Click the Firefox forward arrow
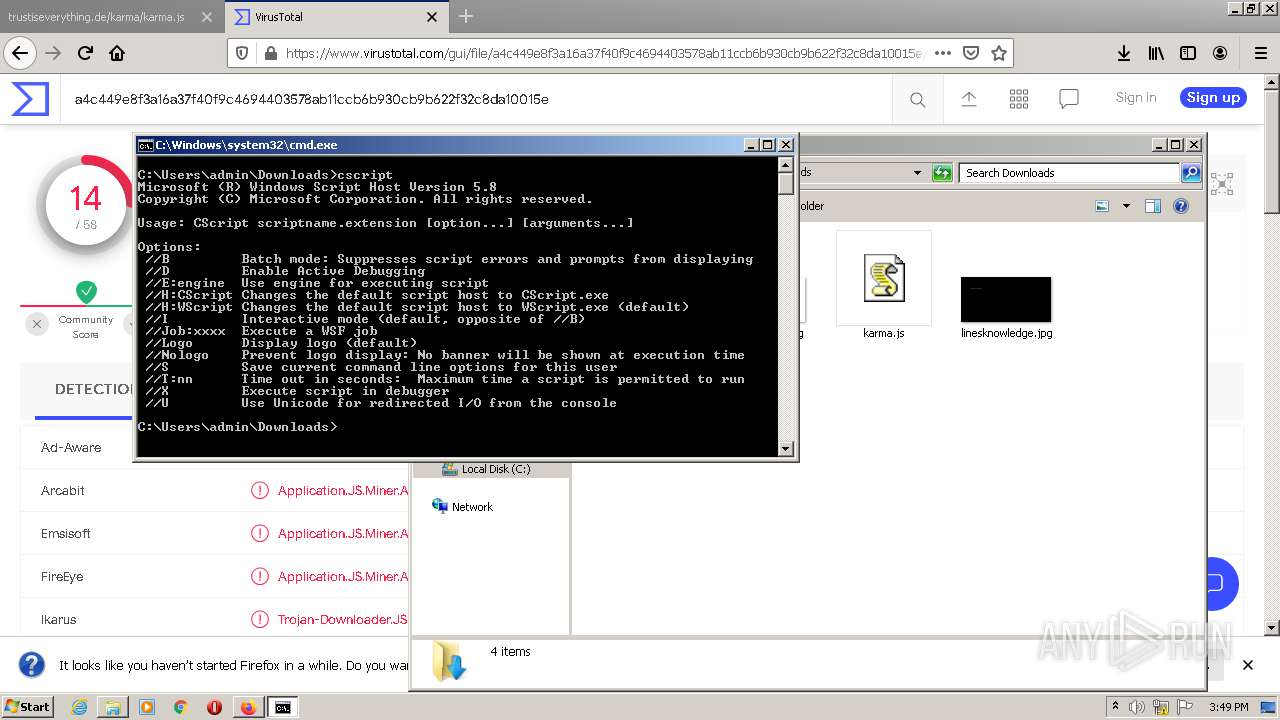The image size is (1280, 720). pos(53,53)
